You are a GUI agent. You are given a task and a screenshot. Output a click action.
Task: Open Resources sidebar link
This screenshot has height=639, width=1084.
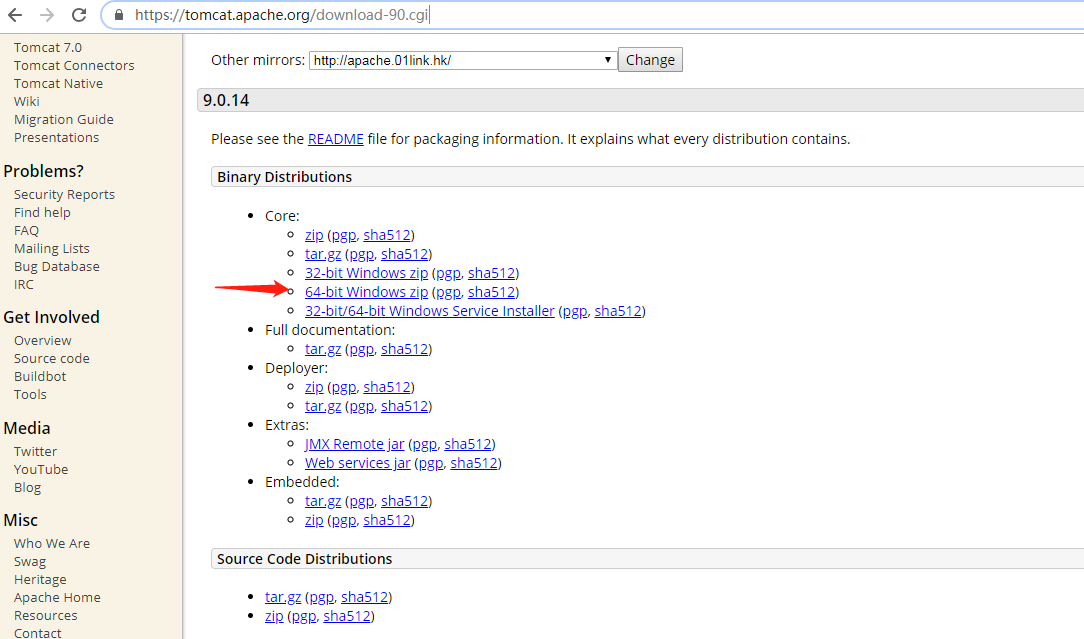[x=46, y=615]
